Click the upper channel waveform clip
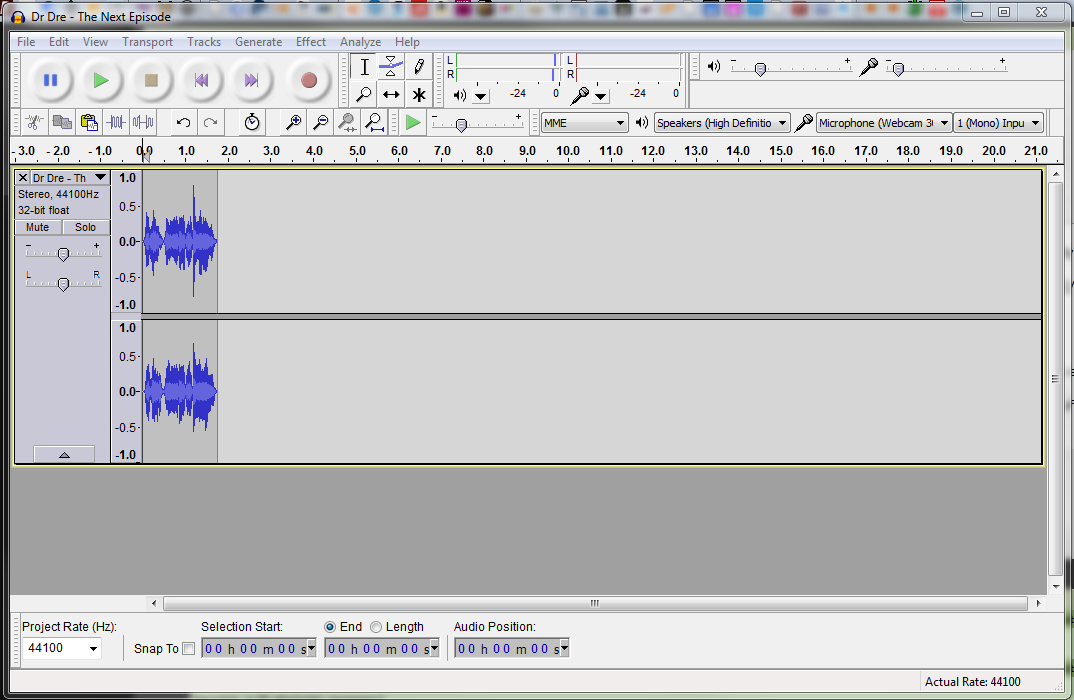 (180, 241)
